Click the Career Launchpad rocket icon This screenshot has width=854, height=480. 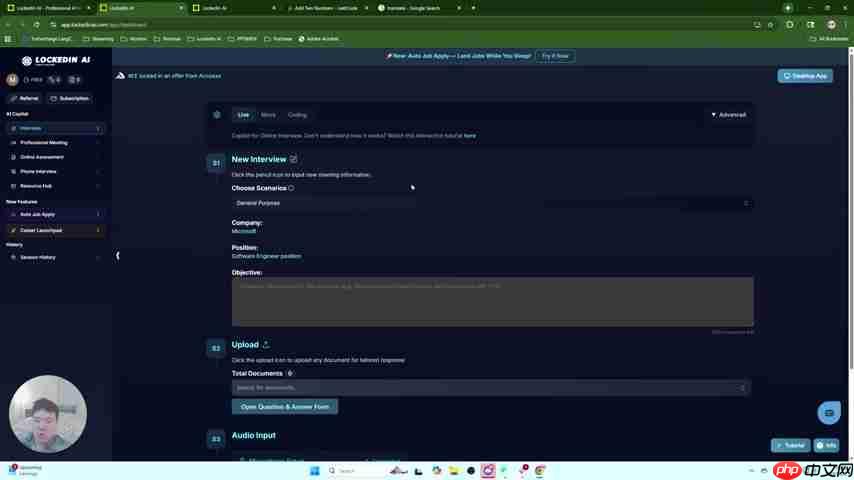point(13,230)
